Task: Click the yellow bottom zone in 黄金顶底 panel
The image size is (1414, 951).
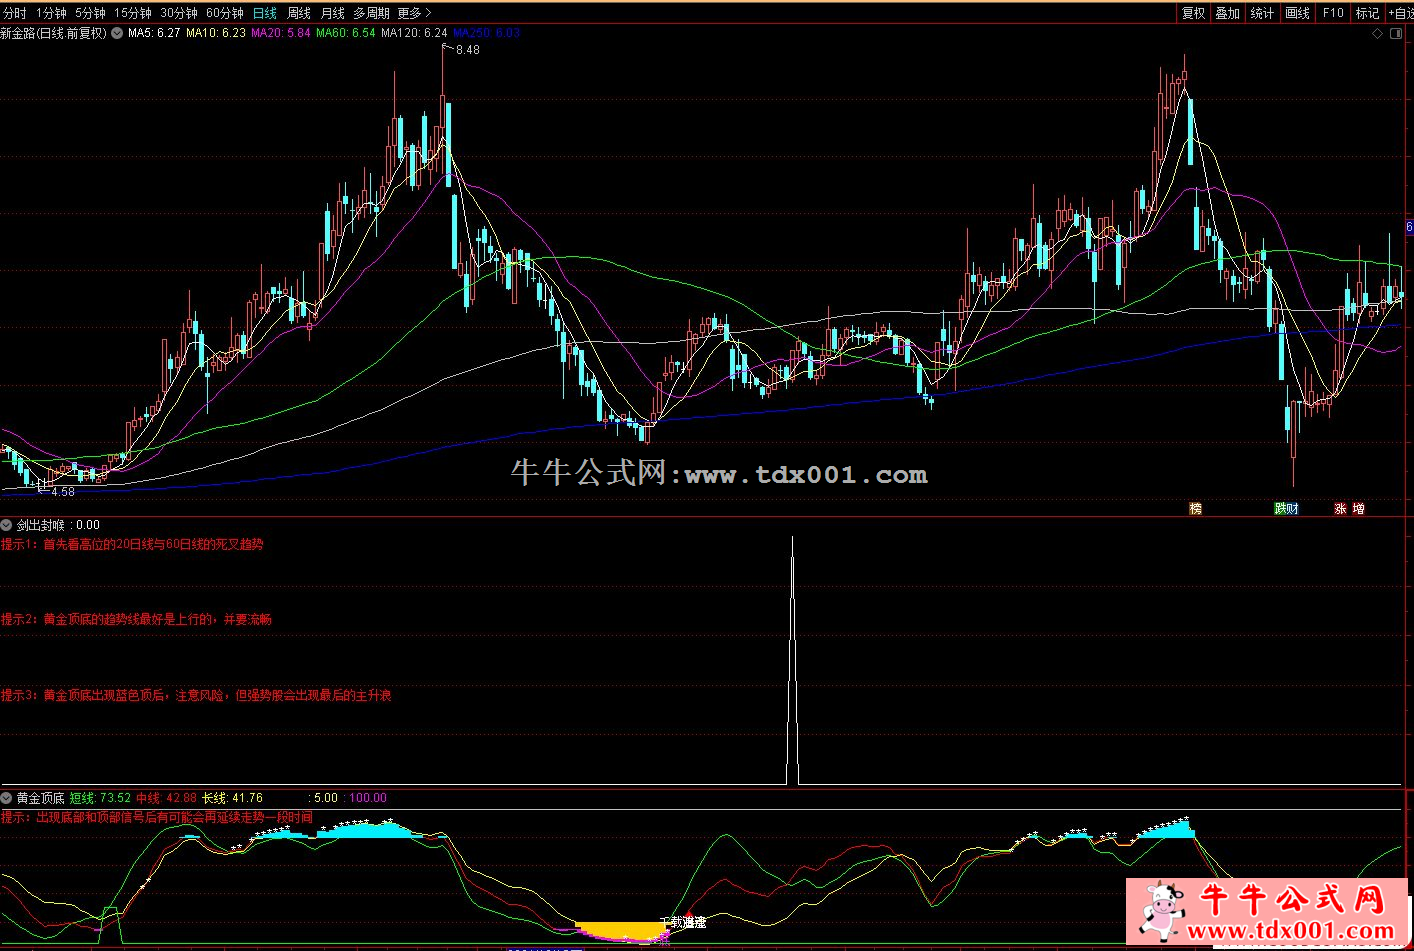Action: [x=622, y=930]
